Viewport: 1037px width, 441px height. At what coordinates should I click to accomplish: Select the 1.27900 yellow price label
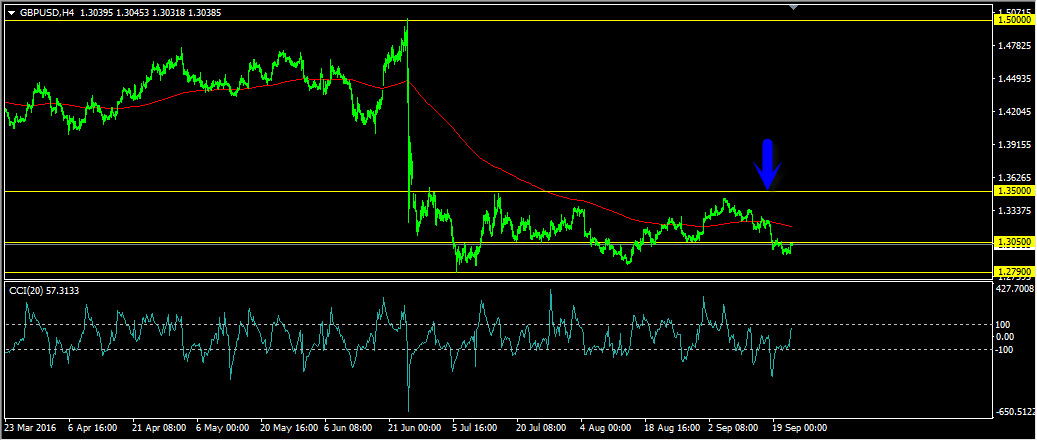[x=1014, y=272]
